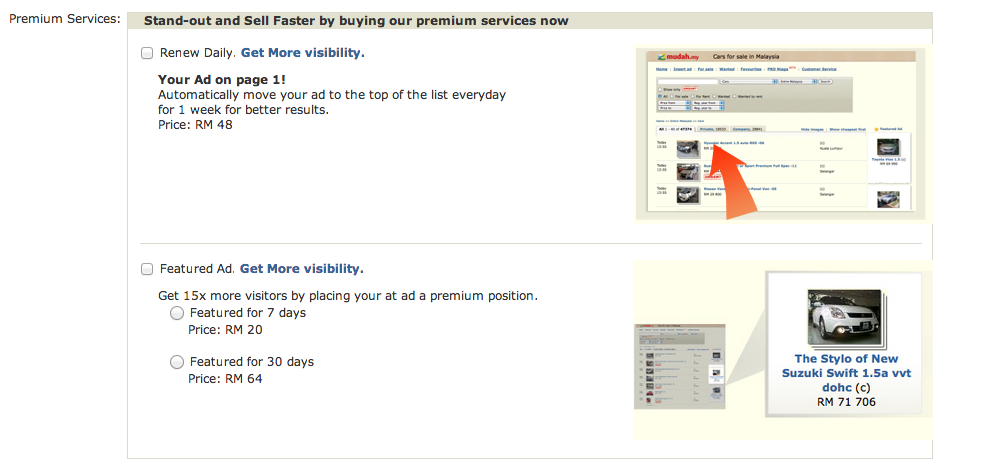Open Get More visibility link beside Renew Daily
This screenshot has height=476, width=983.
302,53
